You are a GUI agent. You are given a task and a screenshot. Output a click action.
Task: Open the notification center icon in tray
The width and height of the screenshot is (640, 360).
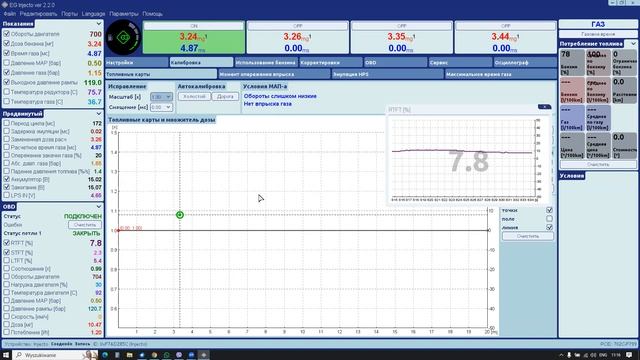[x=629, y=355]
